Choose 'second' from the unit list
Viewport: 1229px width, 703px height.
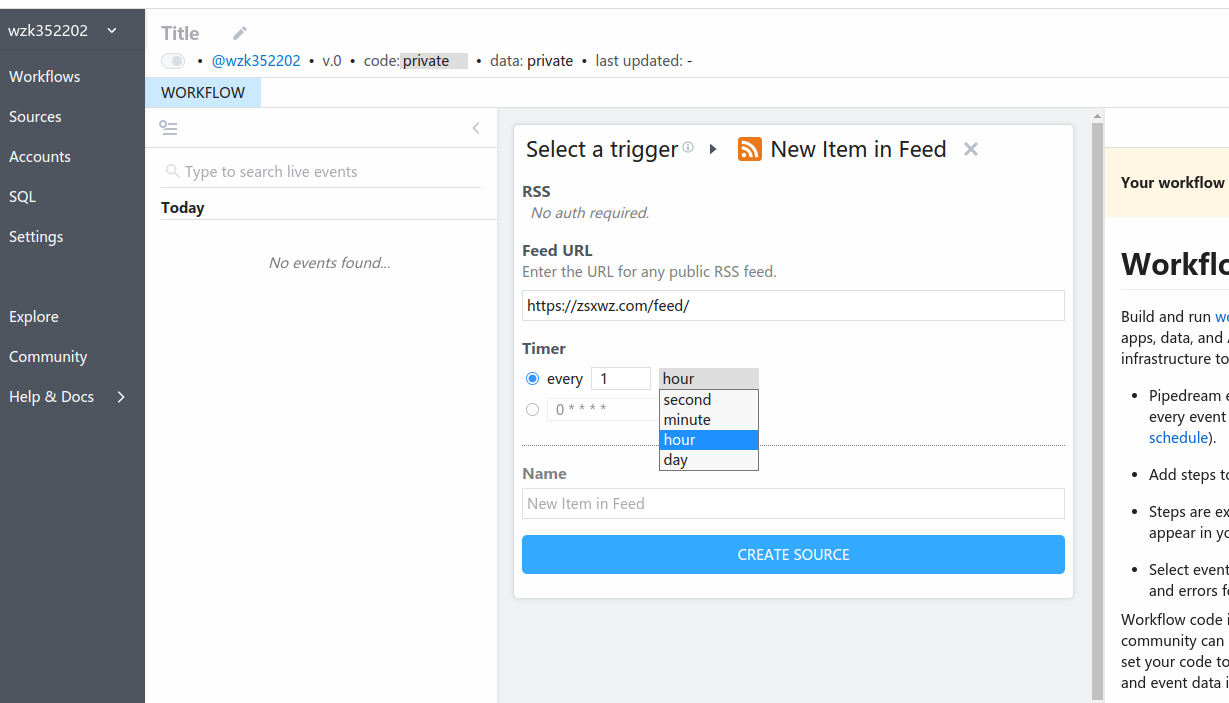(x=708, y=400)
